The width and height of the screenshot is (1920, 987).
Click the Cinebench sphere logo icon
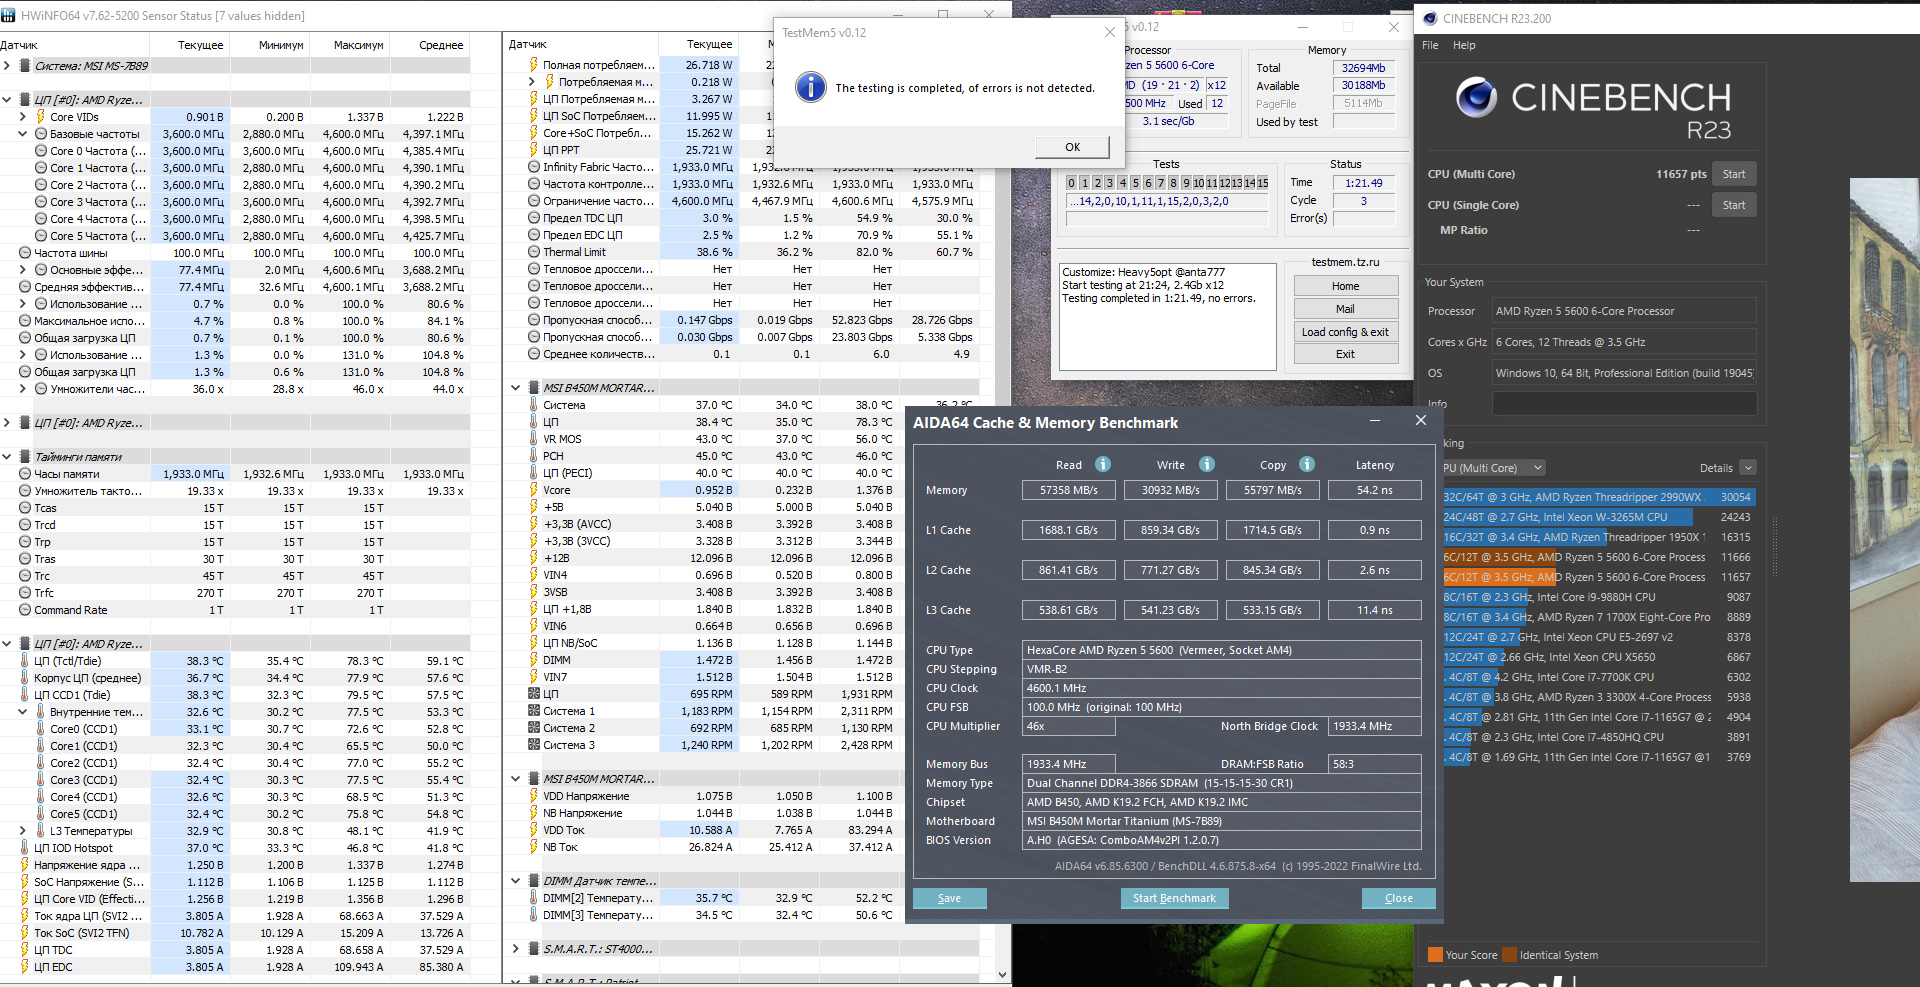tap(1476, 97)
